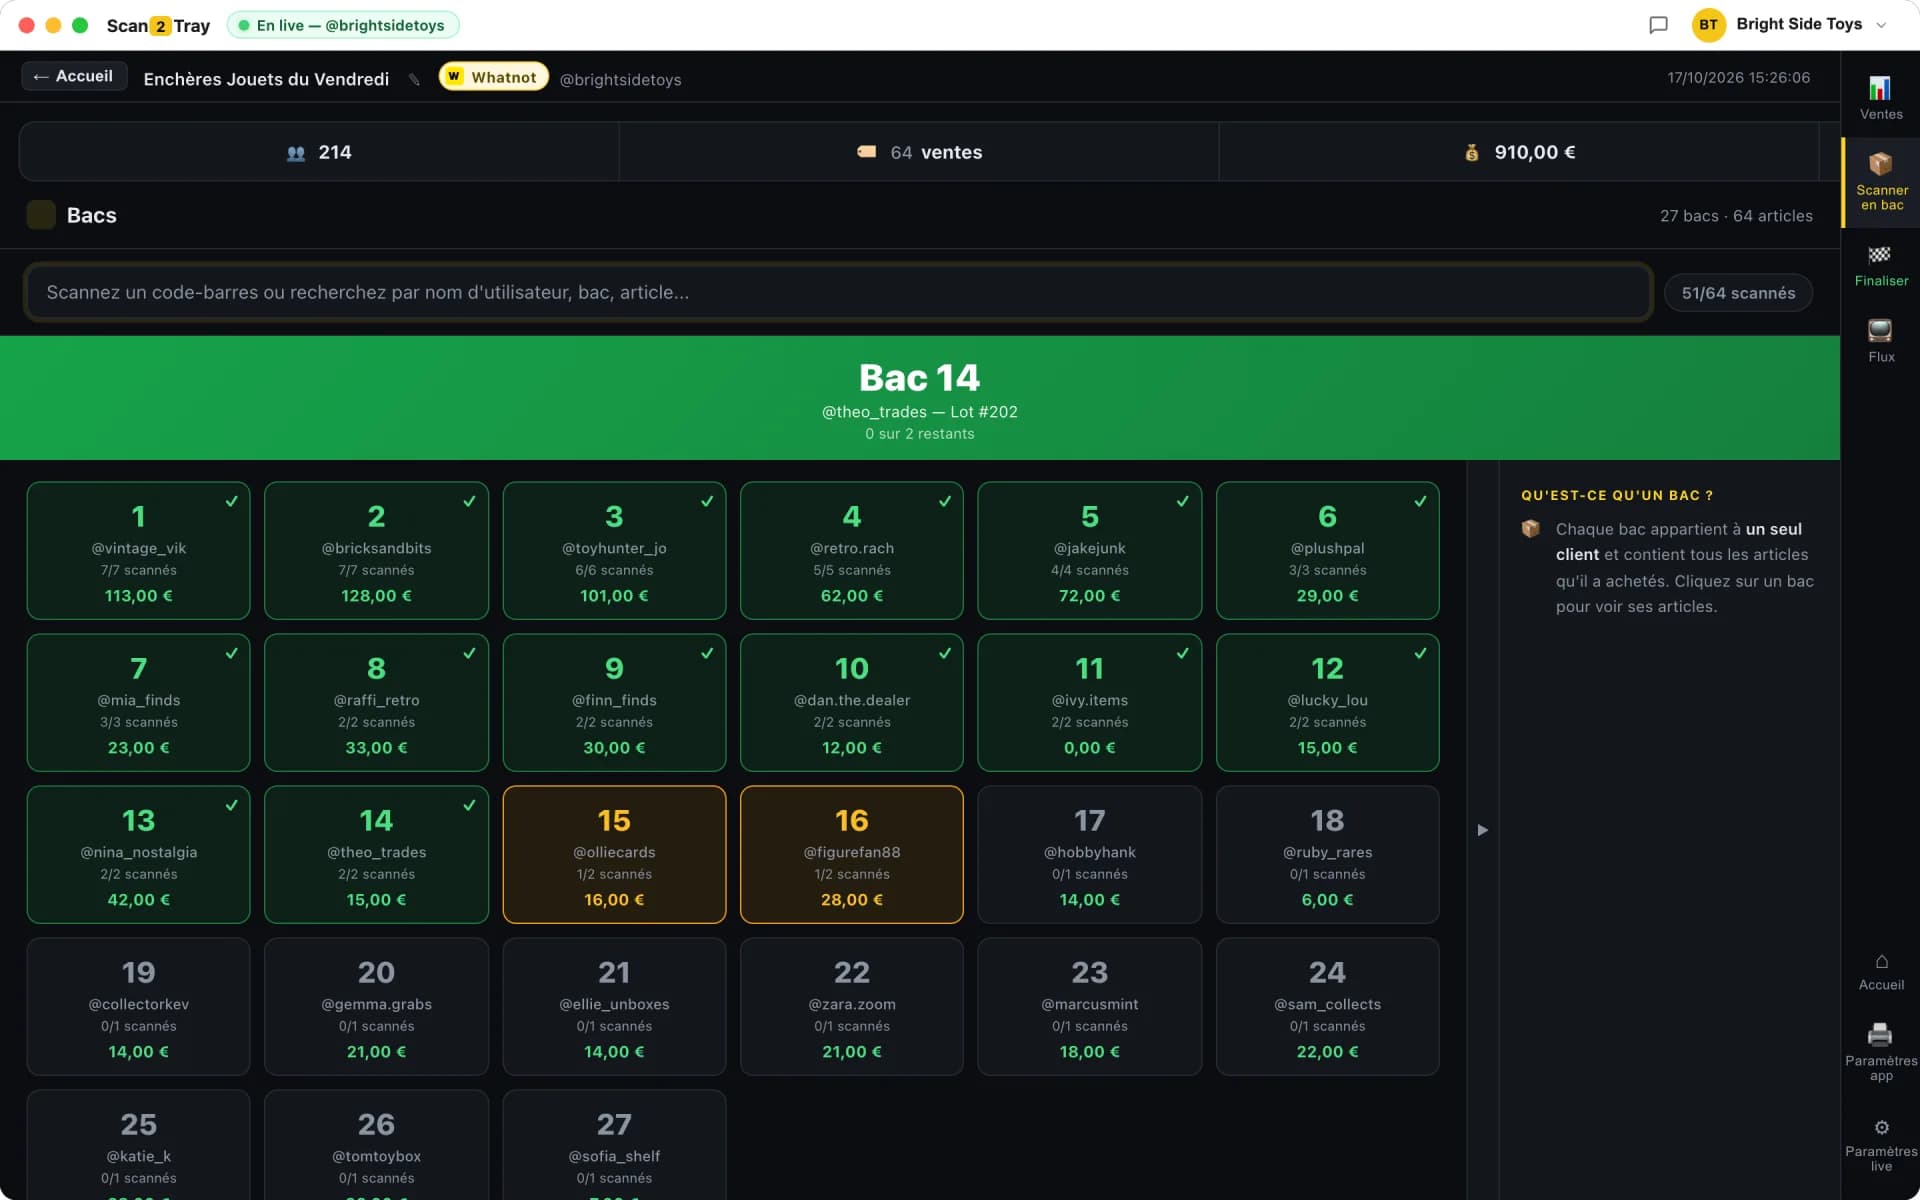Screen dimensions: 1920x1200
Task: Toggle the checkmark on bac 1
Action: [231, 501]
